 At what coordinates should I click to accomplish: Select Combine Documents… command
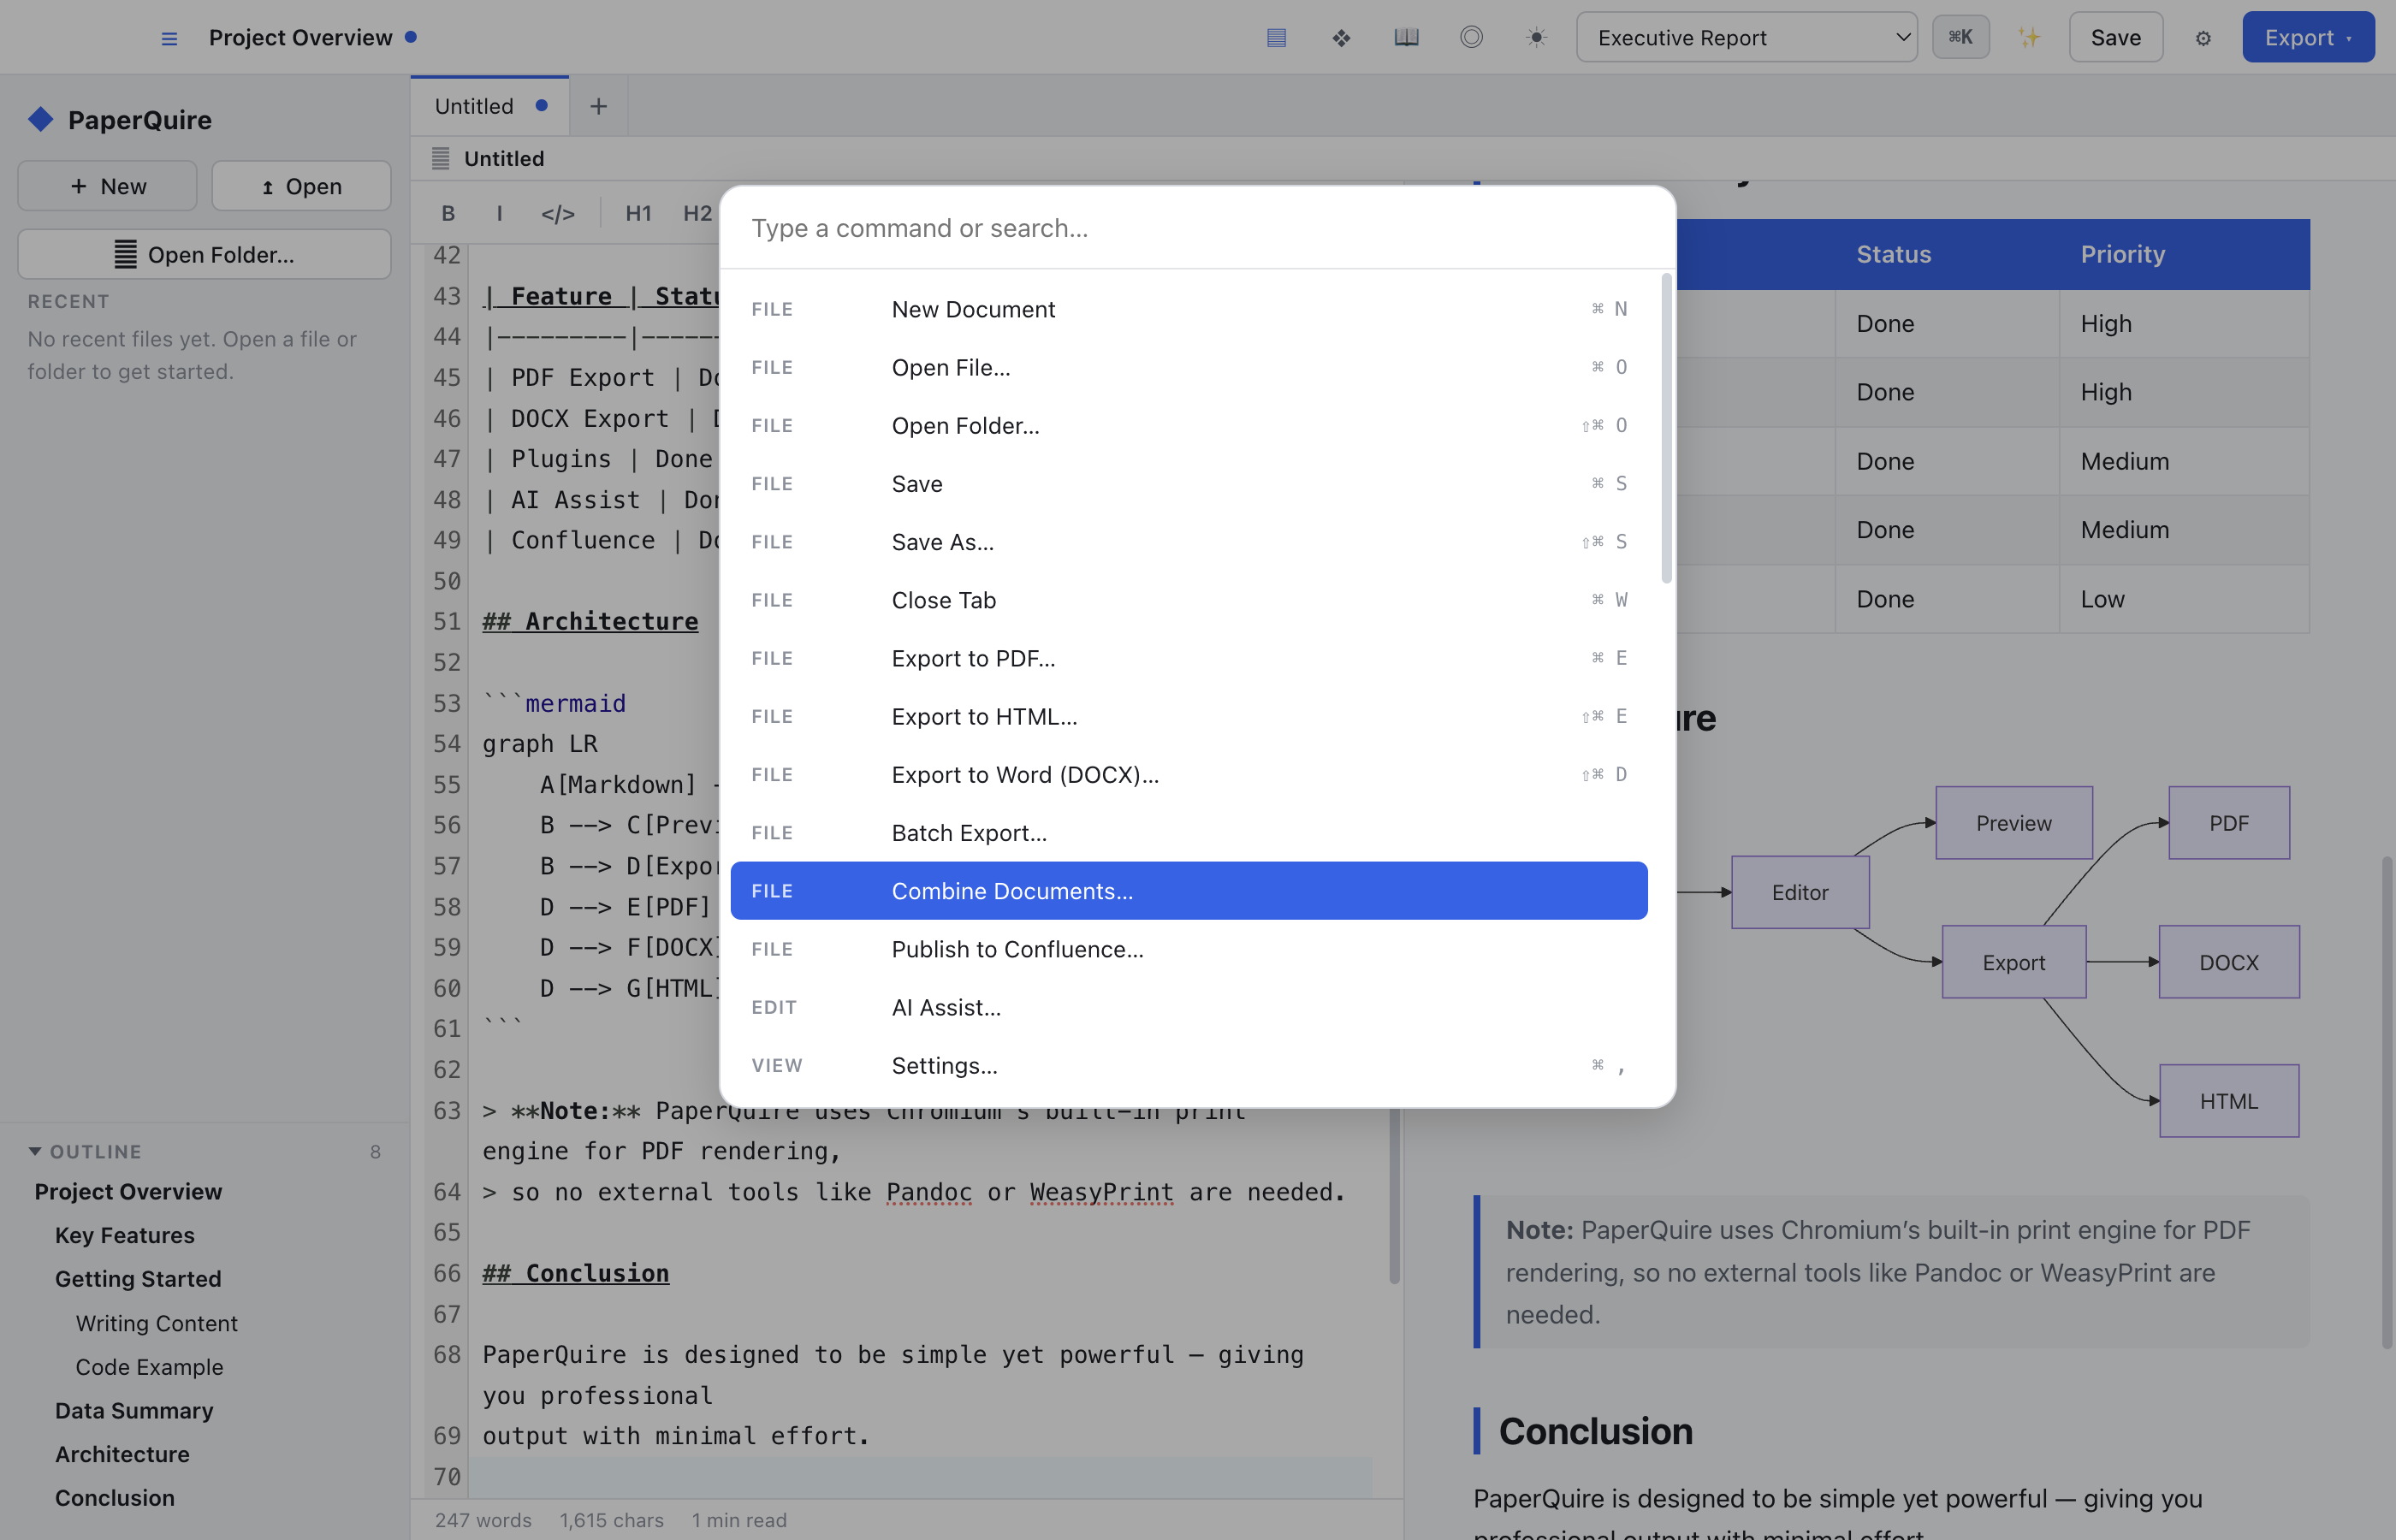1189,890
